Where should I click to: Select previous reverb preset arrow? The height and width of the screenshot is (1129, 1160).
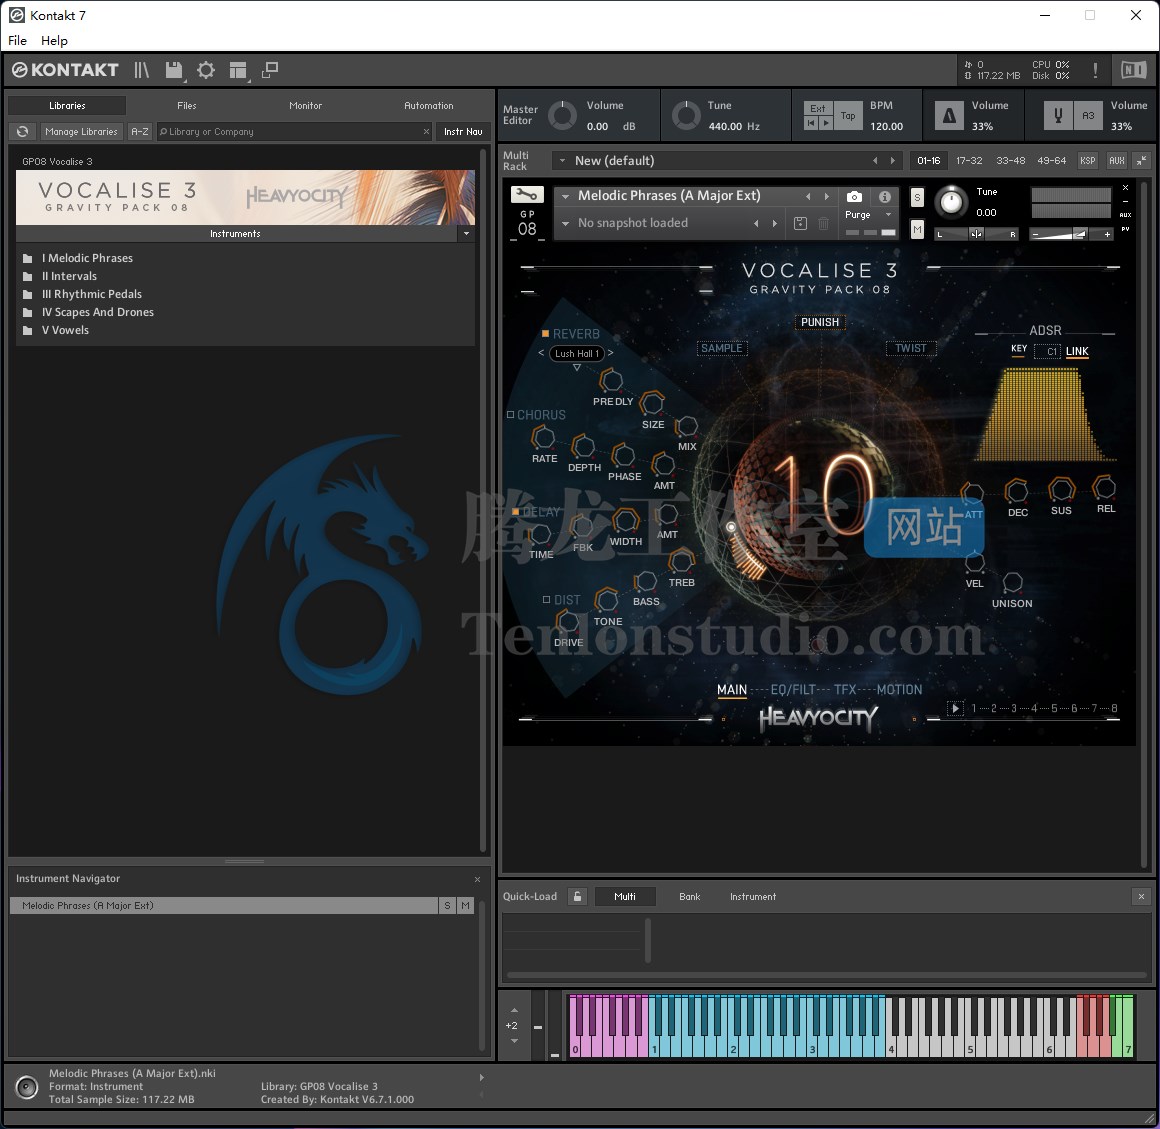click(542, 354)
